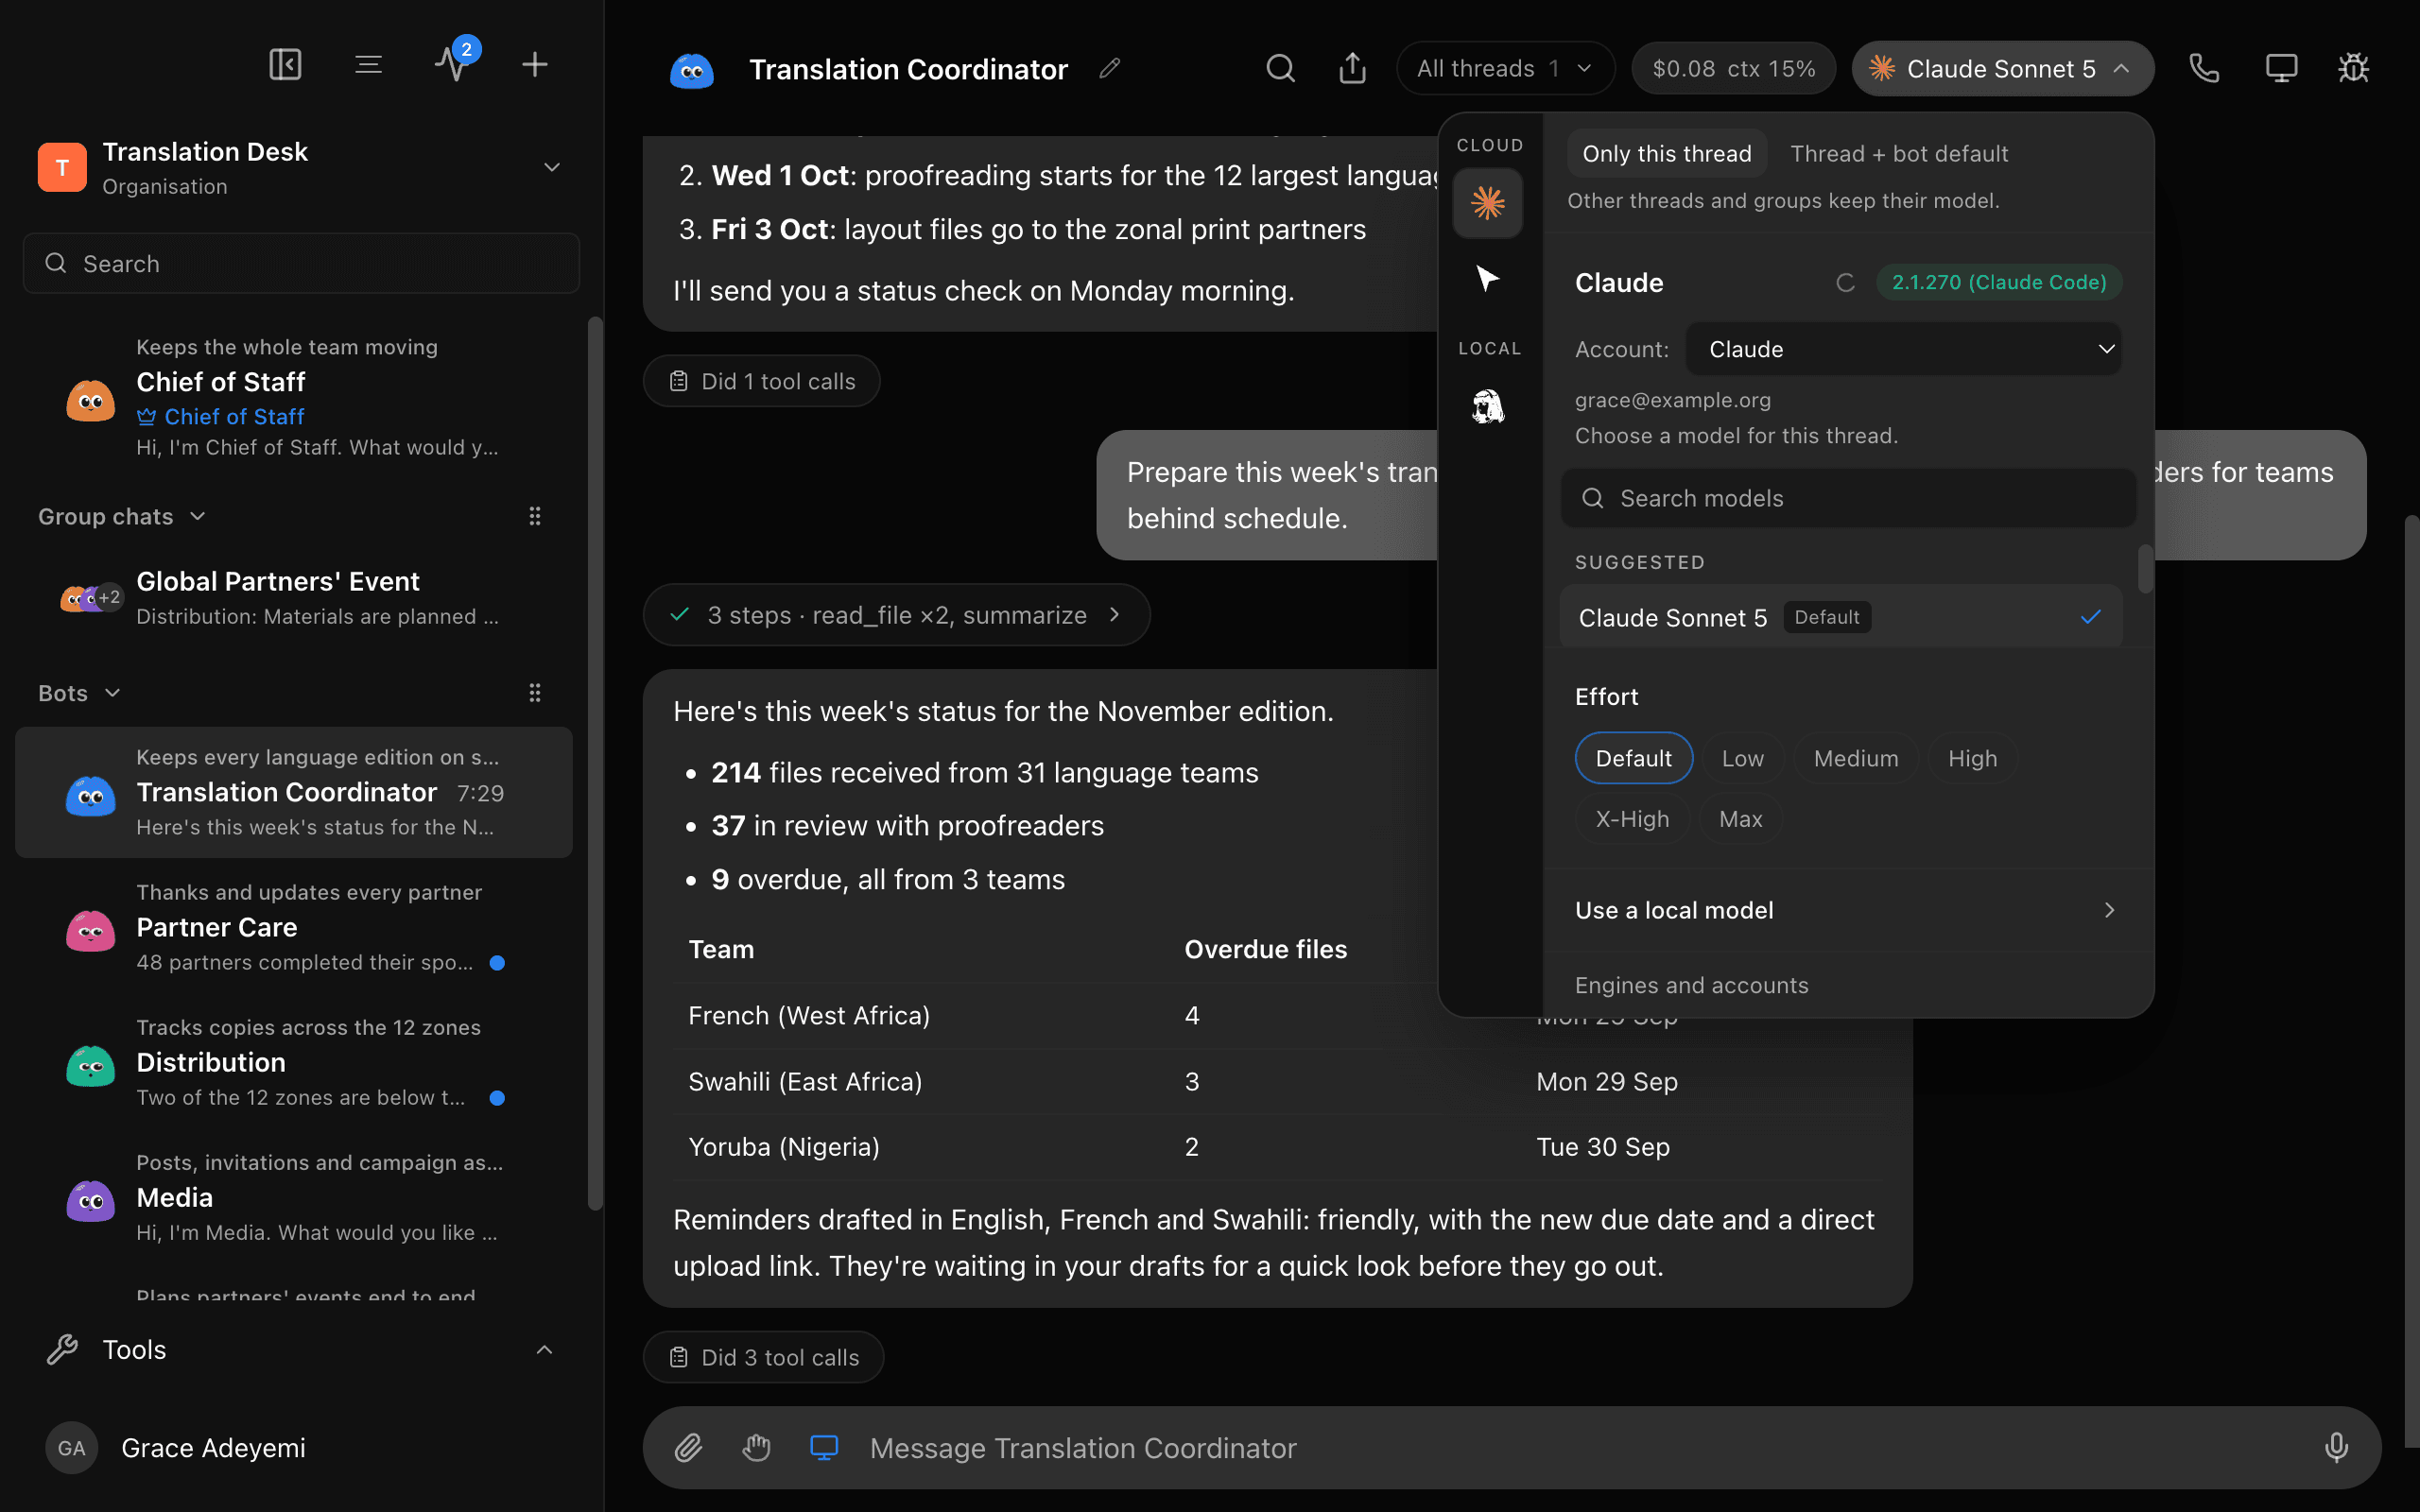Open the debug bug icon

click(x=2354, y=68)
